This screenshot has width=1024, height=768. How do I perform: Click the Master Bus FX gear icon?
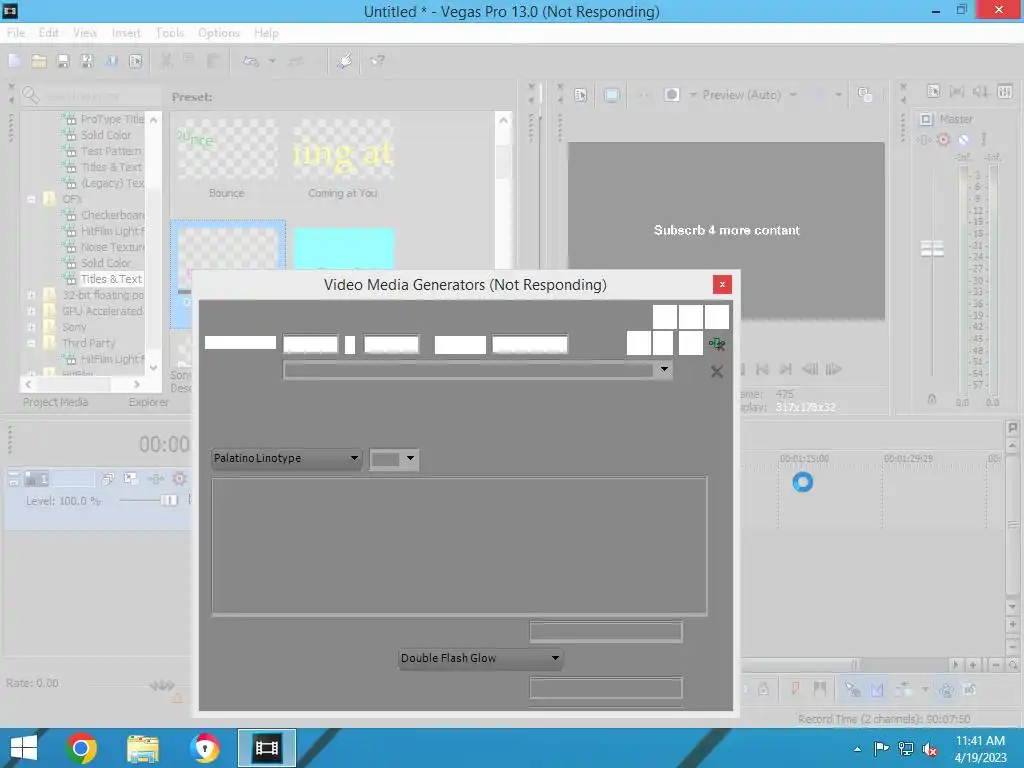(943, 139)
